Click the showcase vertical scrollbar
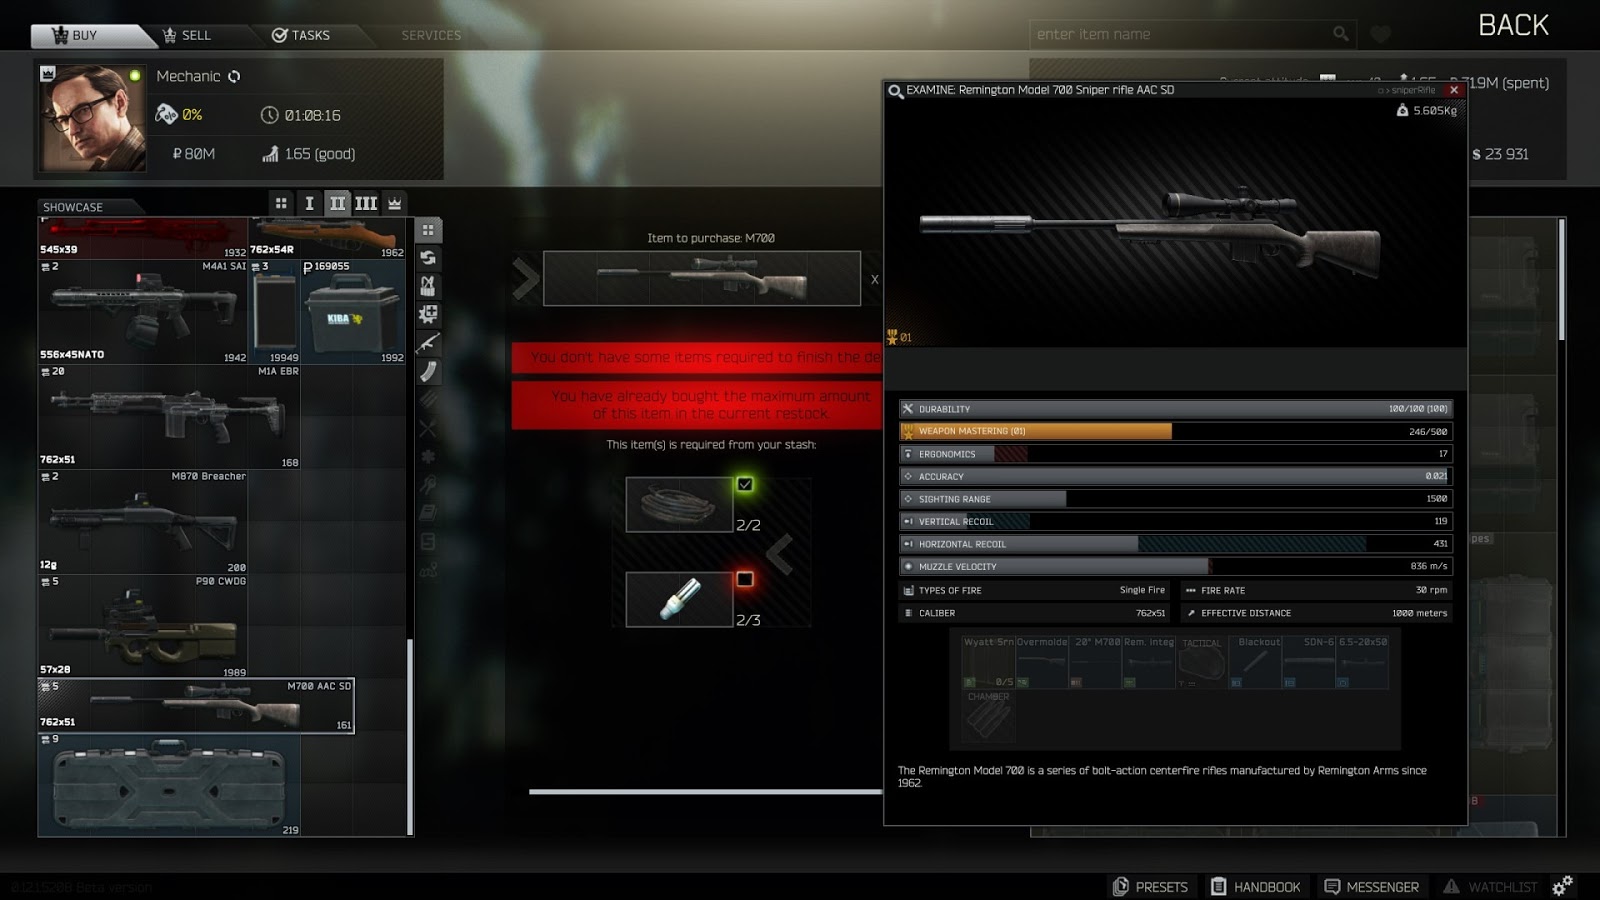 [410, 738]
